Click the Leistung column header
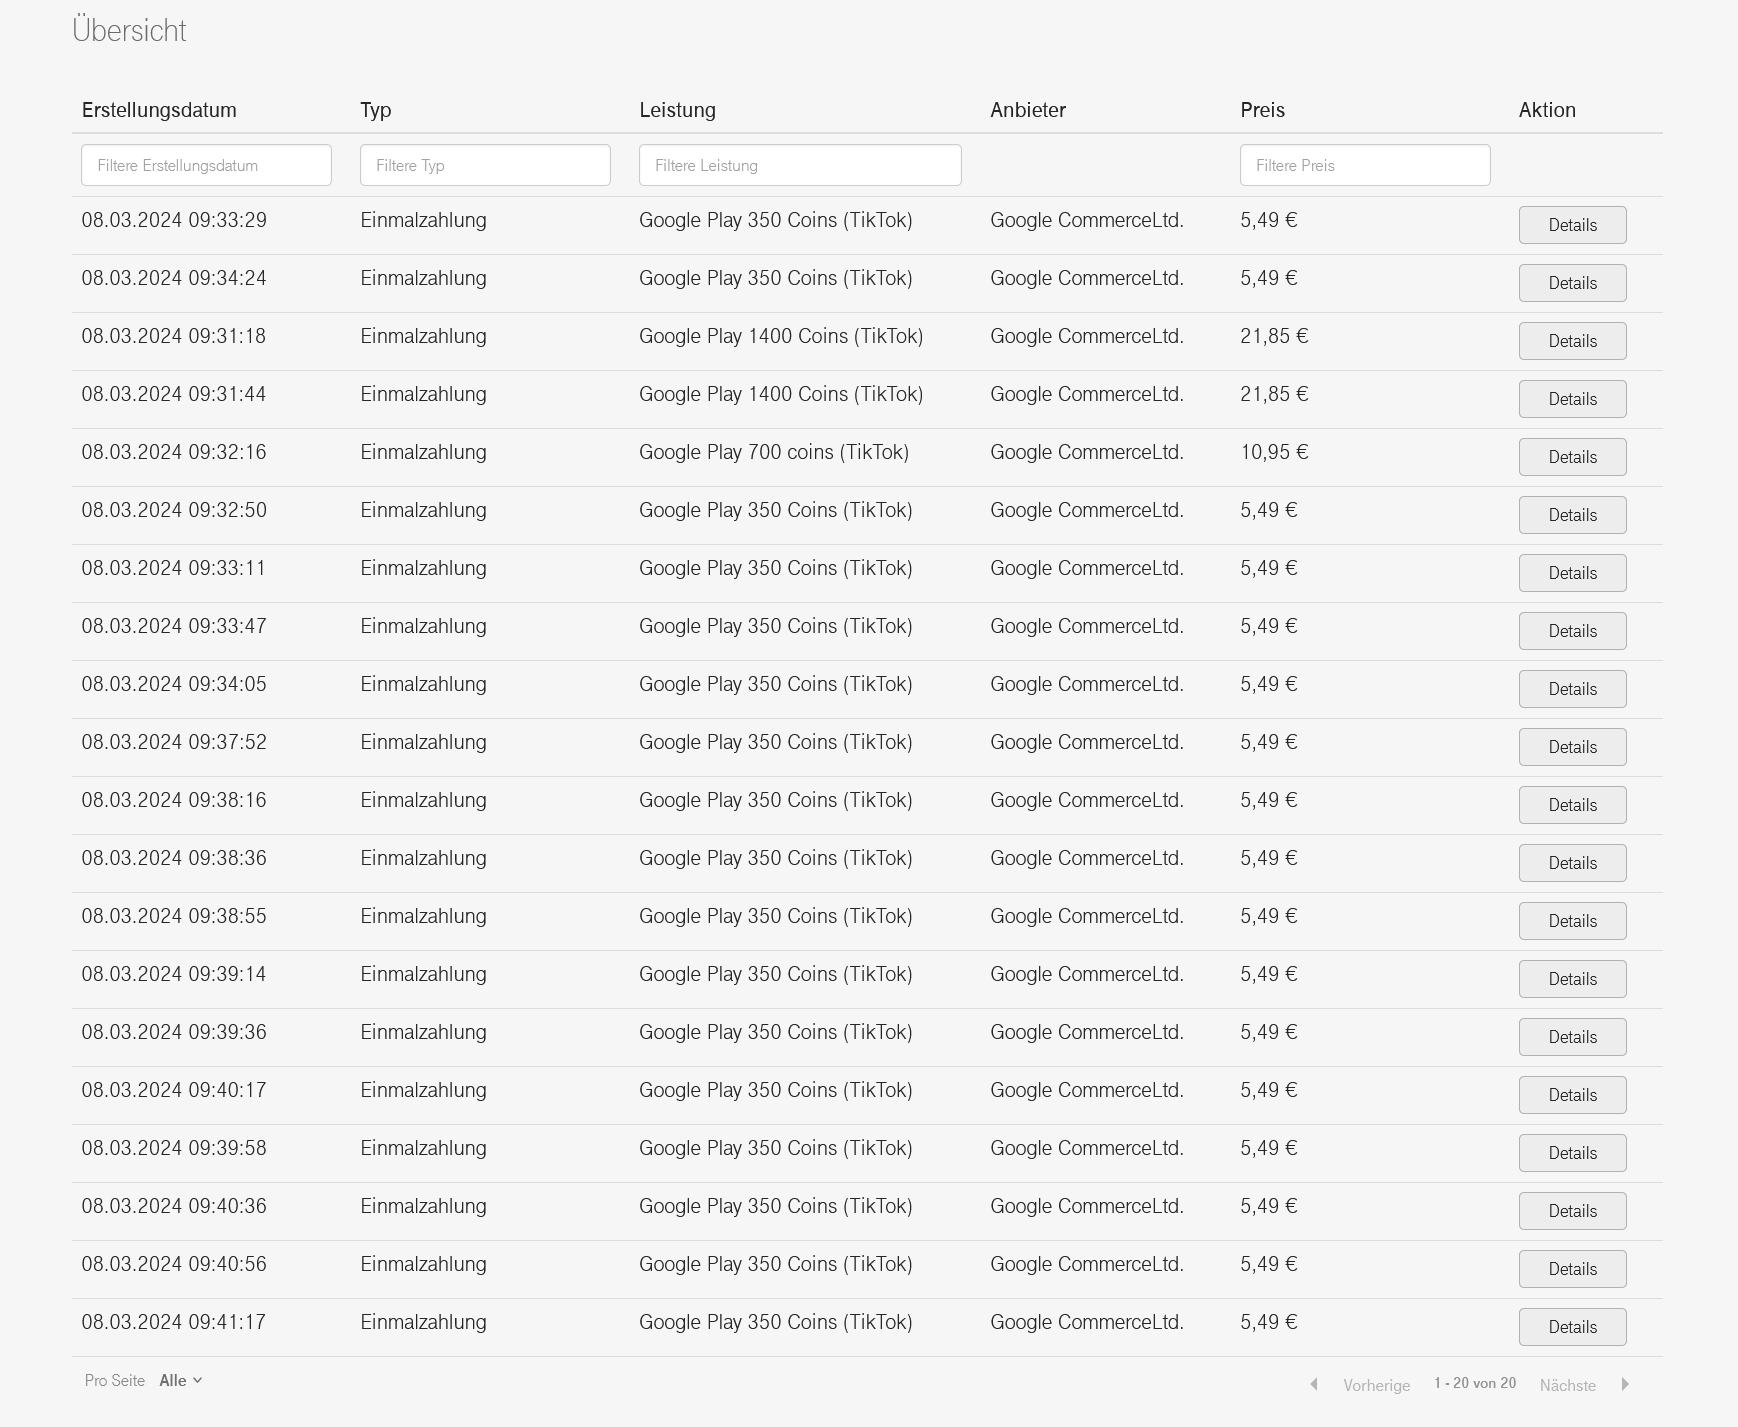The width and height of the screenshot is (1738, 1427). coord(677,110)
